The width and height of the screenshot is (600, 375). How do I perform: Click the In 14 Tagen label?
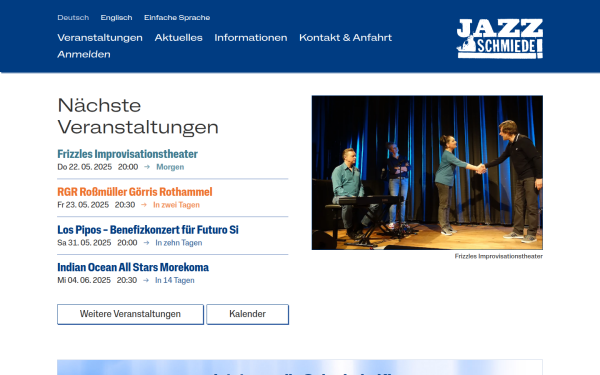pos(174,280)
